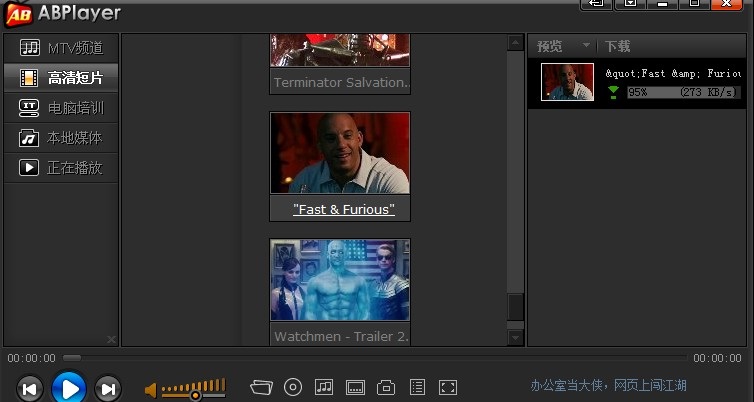Click the disc icon in the toolbar
Viewport: 754px width, 402px height.
pyautogui.click(x=293, y=387)
